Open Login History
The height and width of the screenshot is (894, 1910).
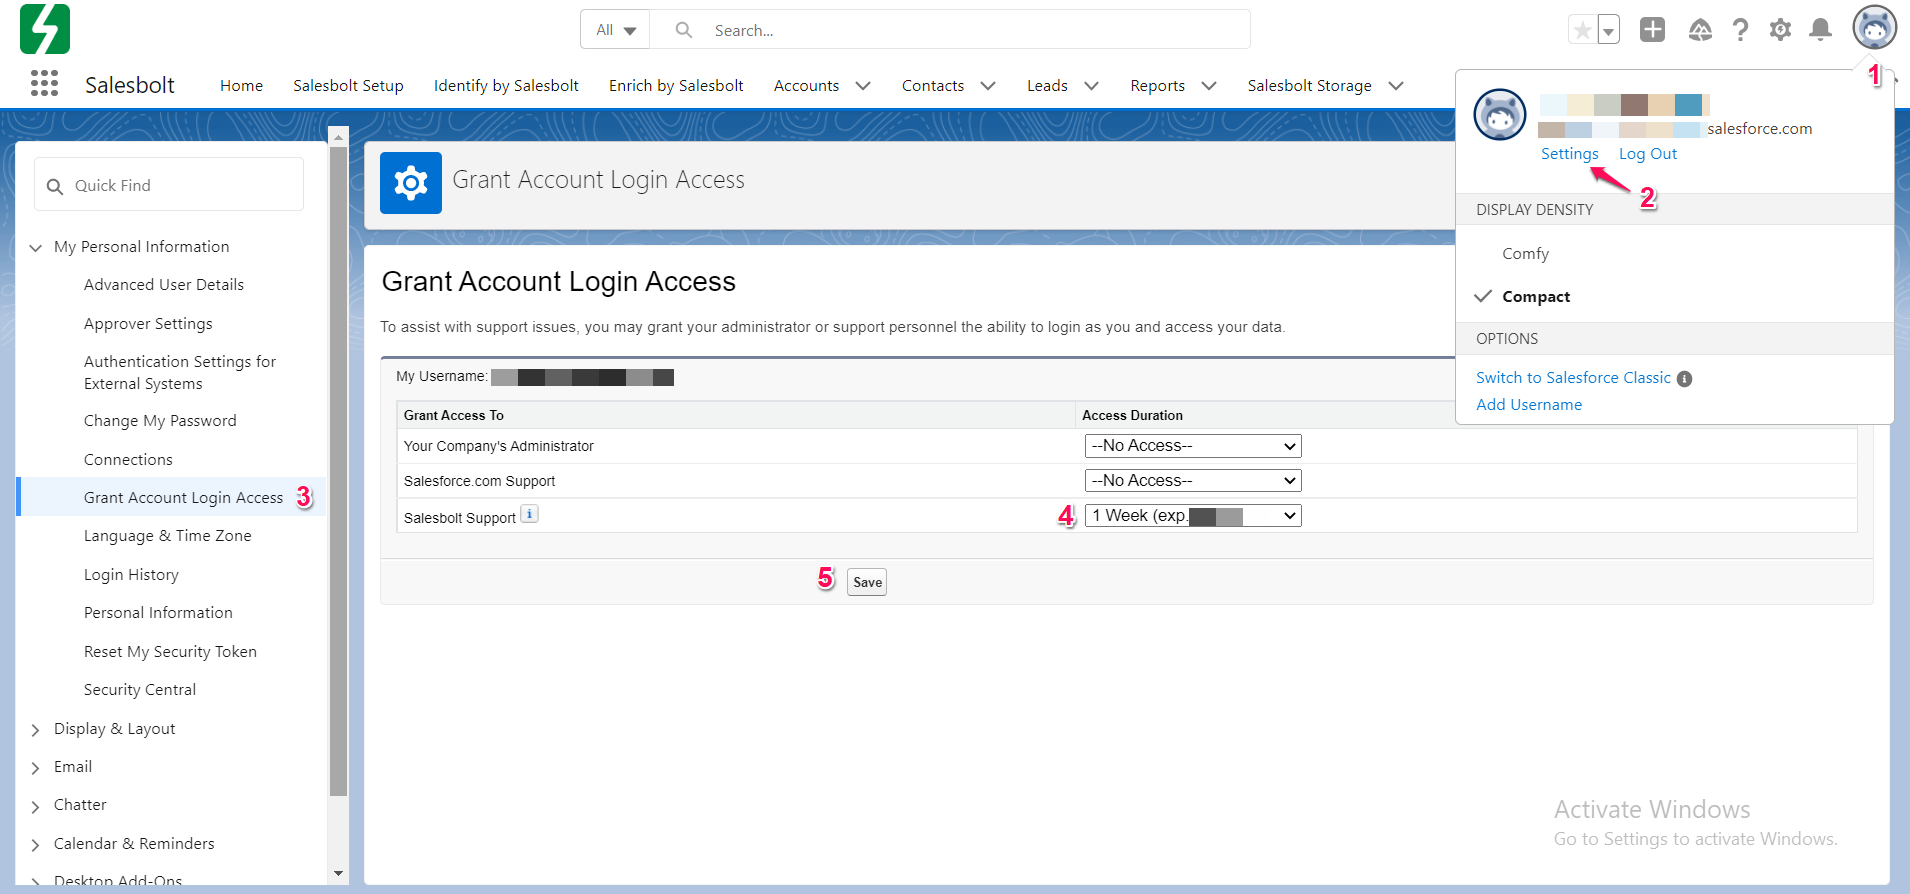click(x=131, y=575)
